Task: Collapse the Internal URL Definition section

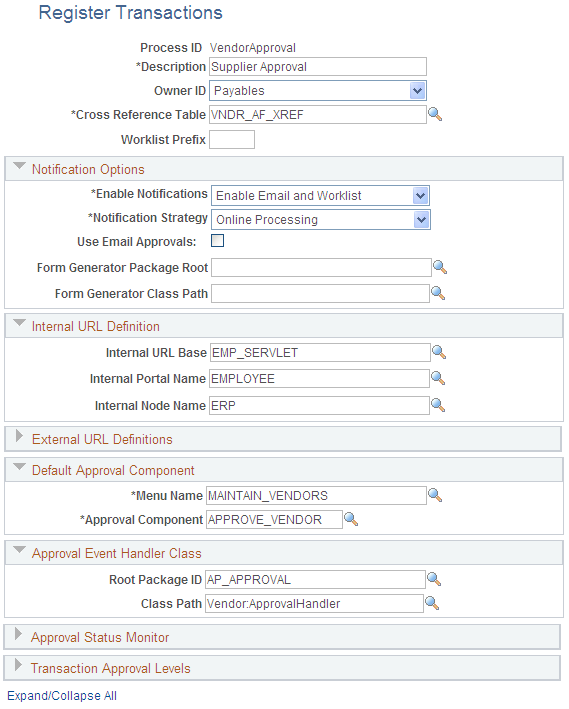Action: [19, 323]
